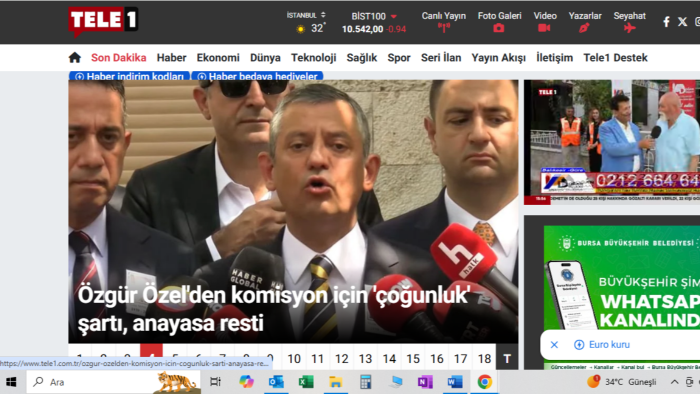
Task: Select slider page 11
Action: [317, 358]
